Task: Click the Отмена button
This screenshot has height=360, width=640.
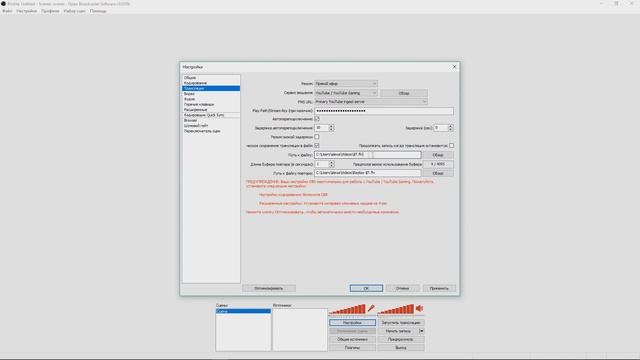Action: 402,288
